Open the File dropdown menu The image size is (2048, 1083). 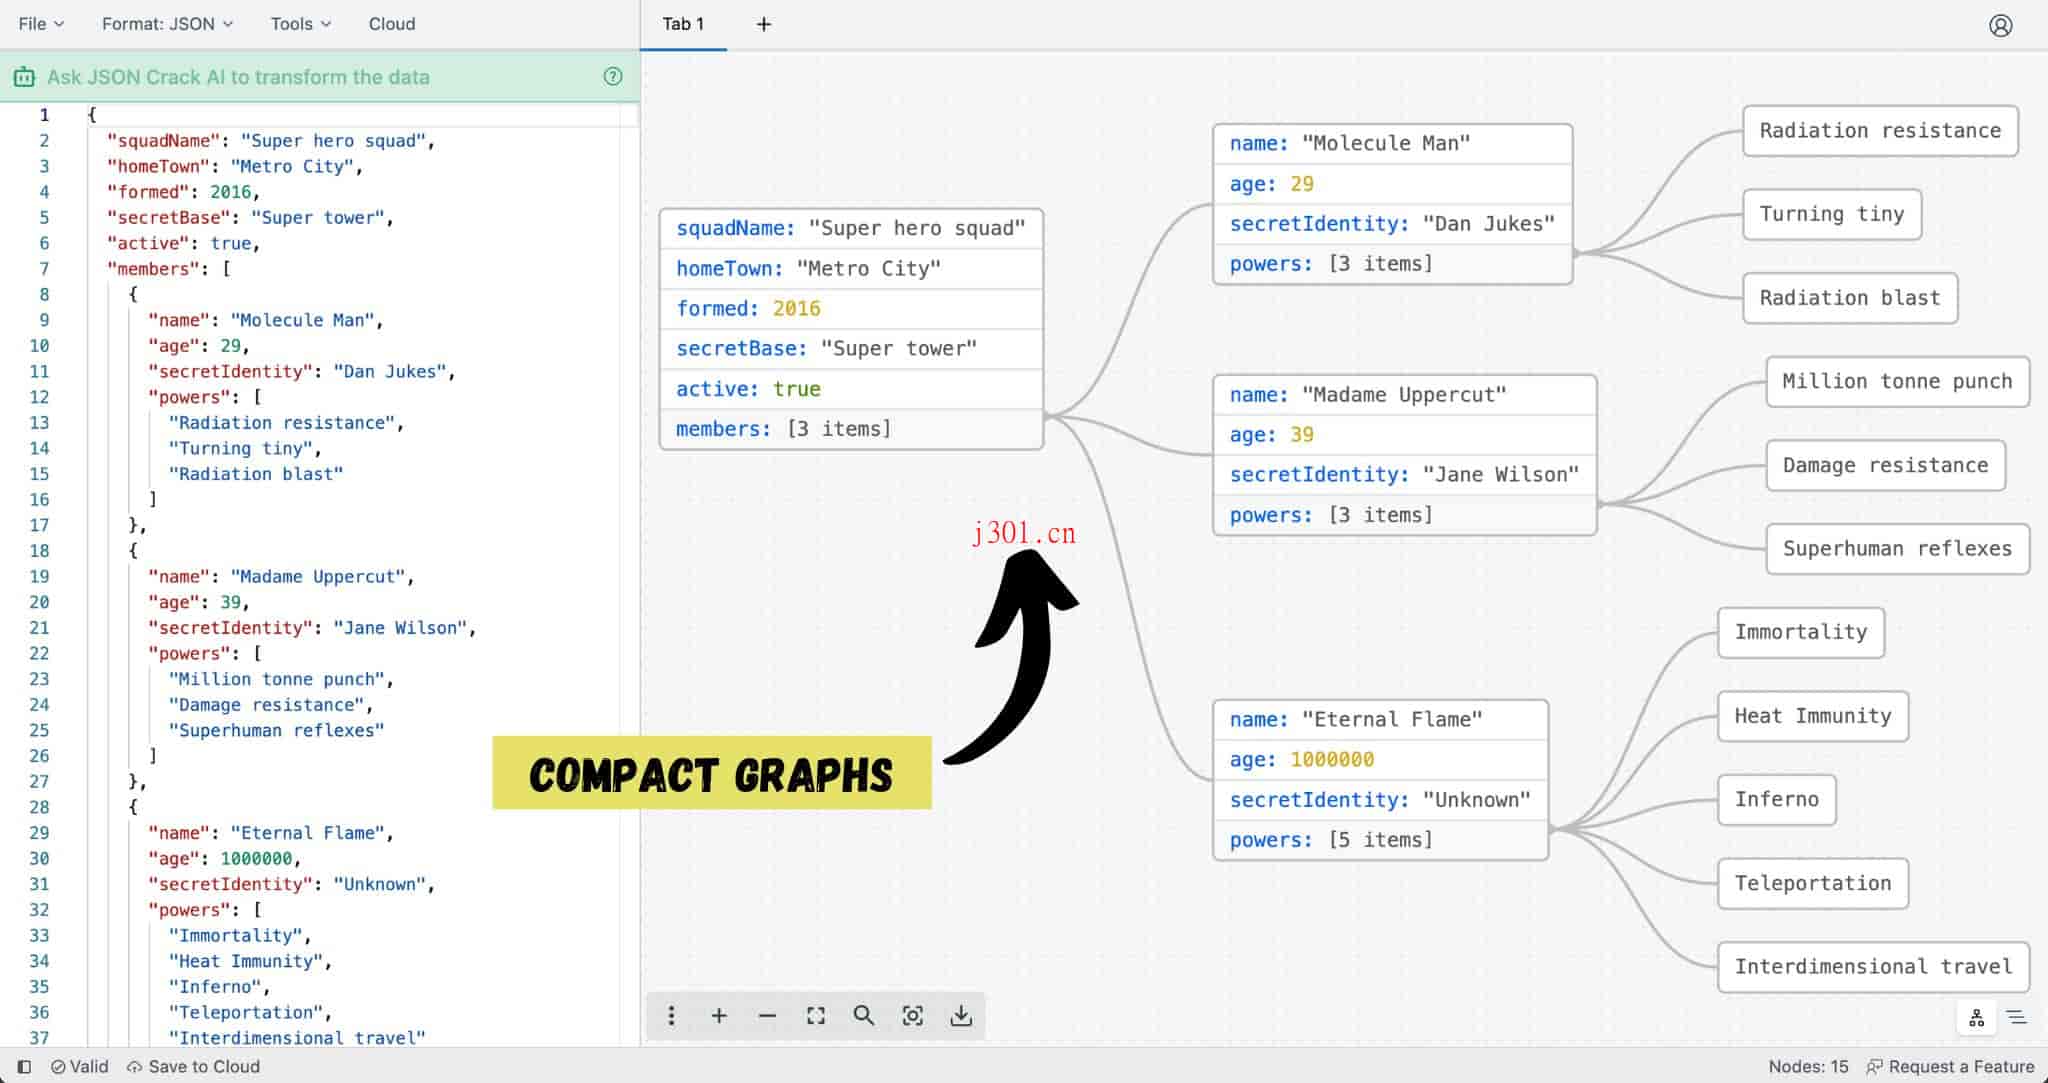[x=40, y=23]
